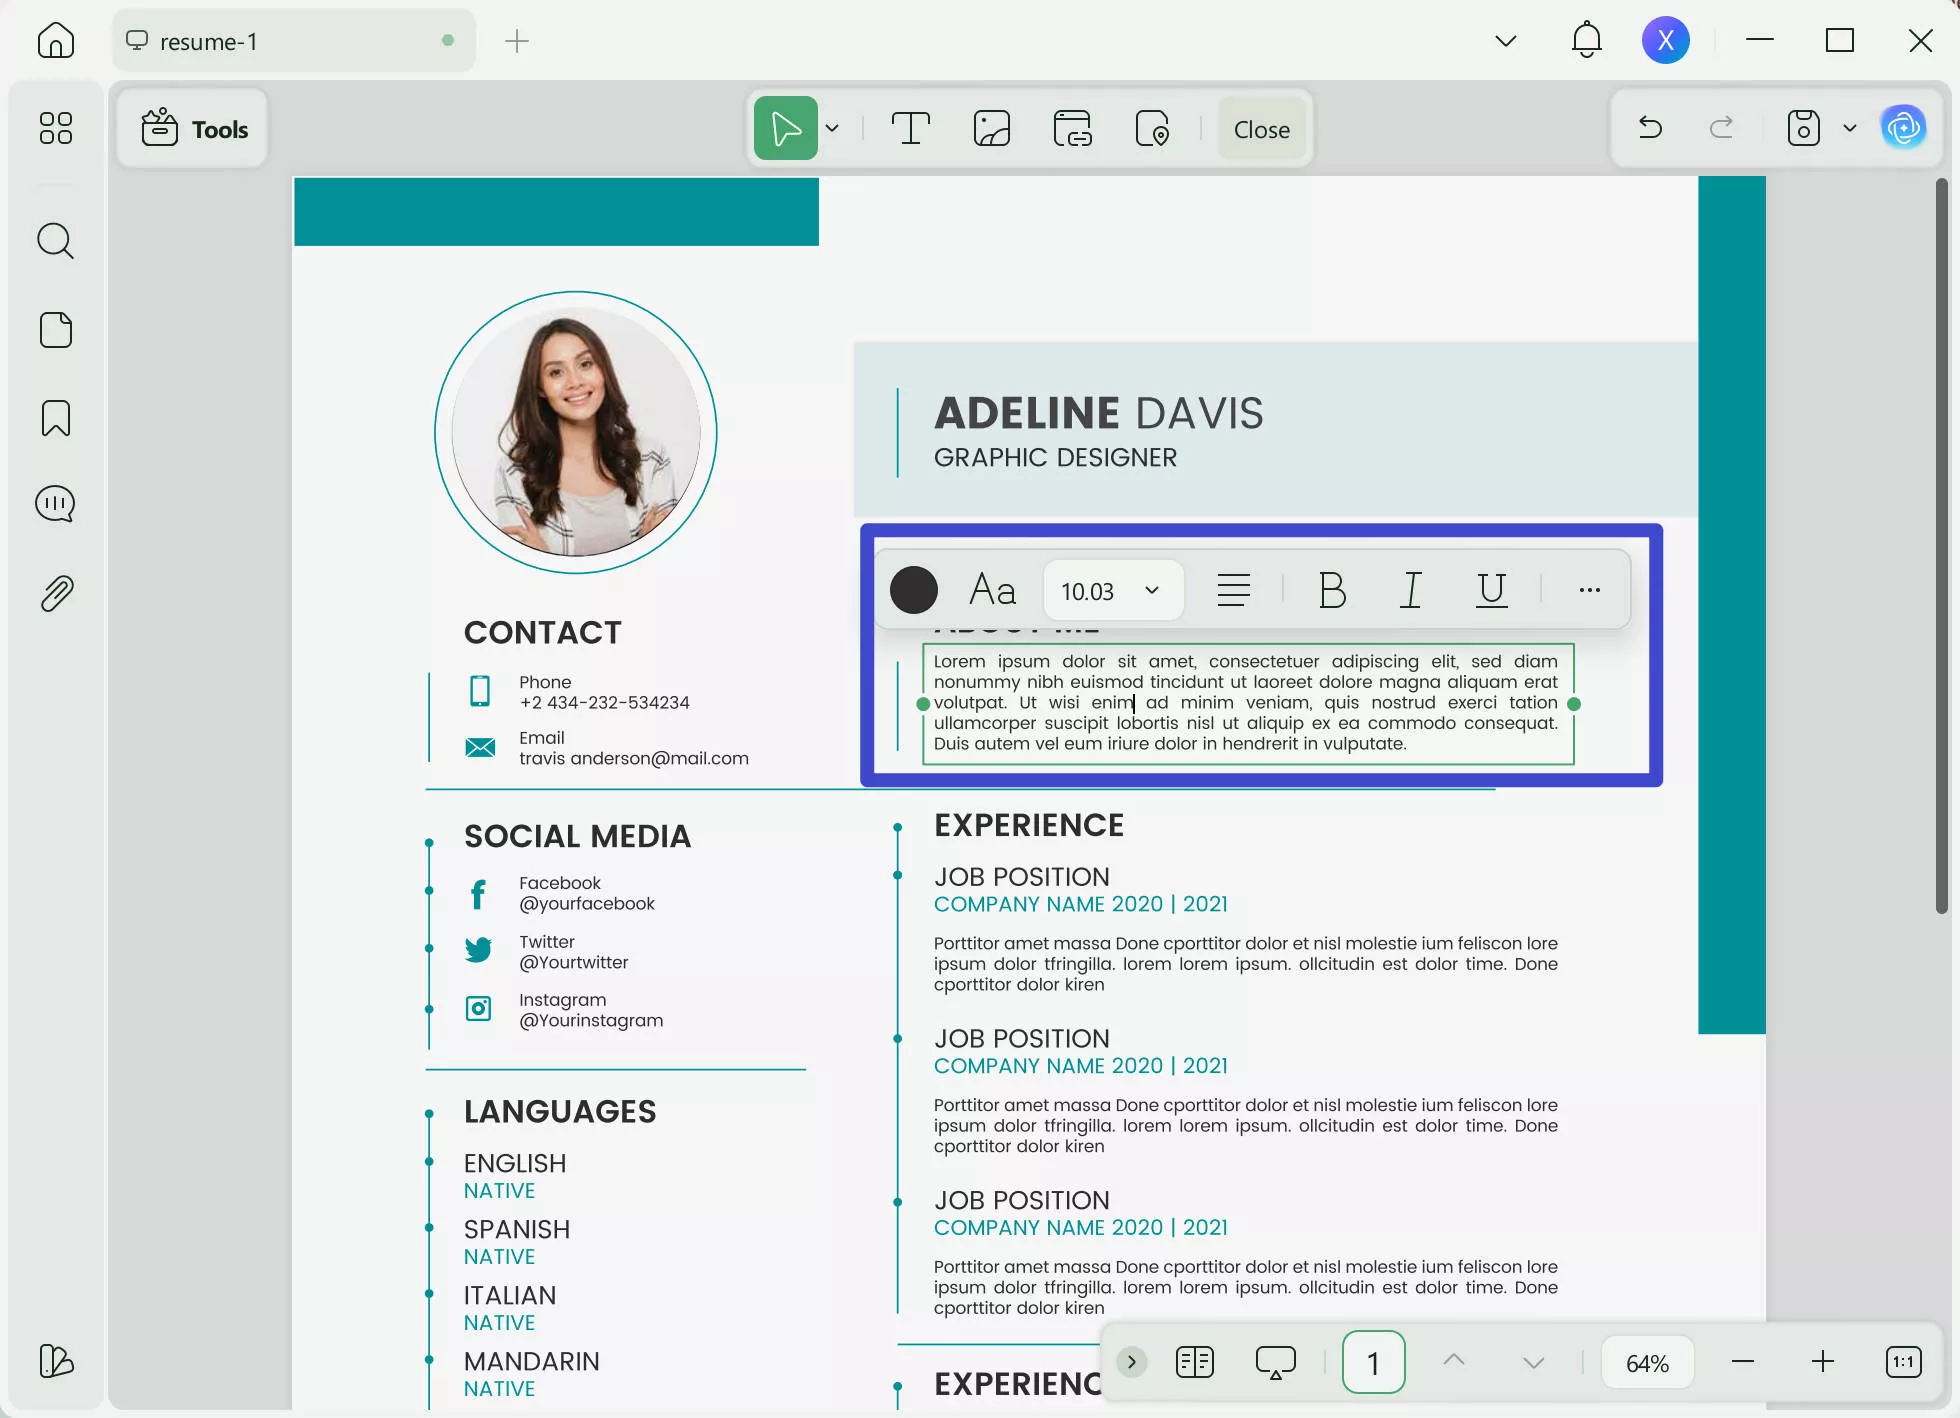
Task: Open the 64% zoom level dropdown
Action: 1646,1361
